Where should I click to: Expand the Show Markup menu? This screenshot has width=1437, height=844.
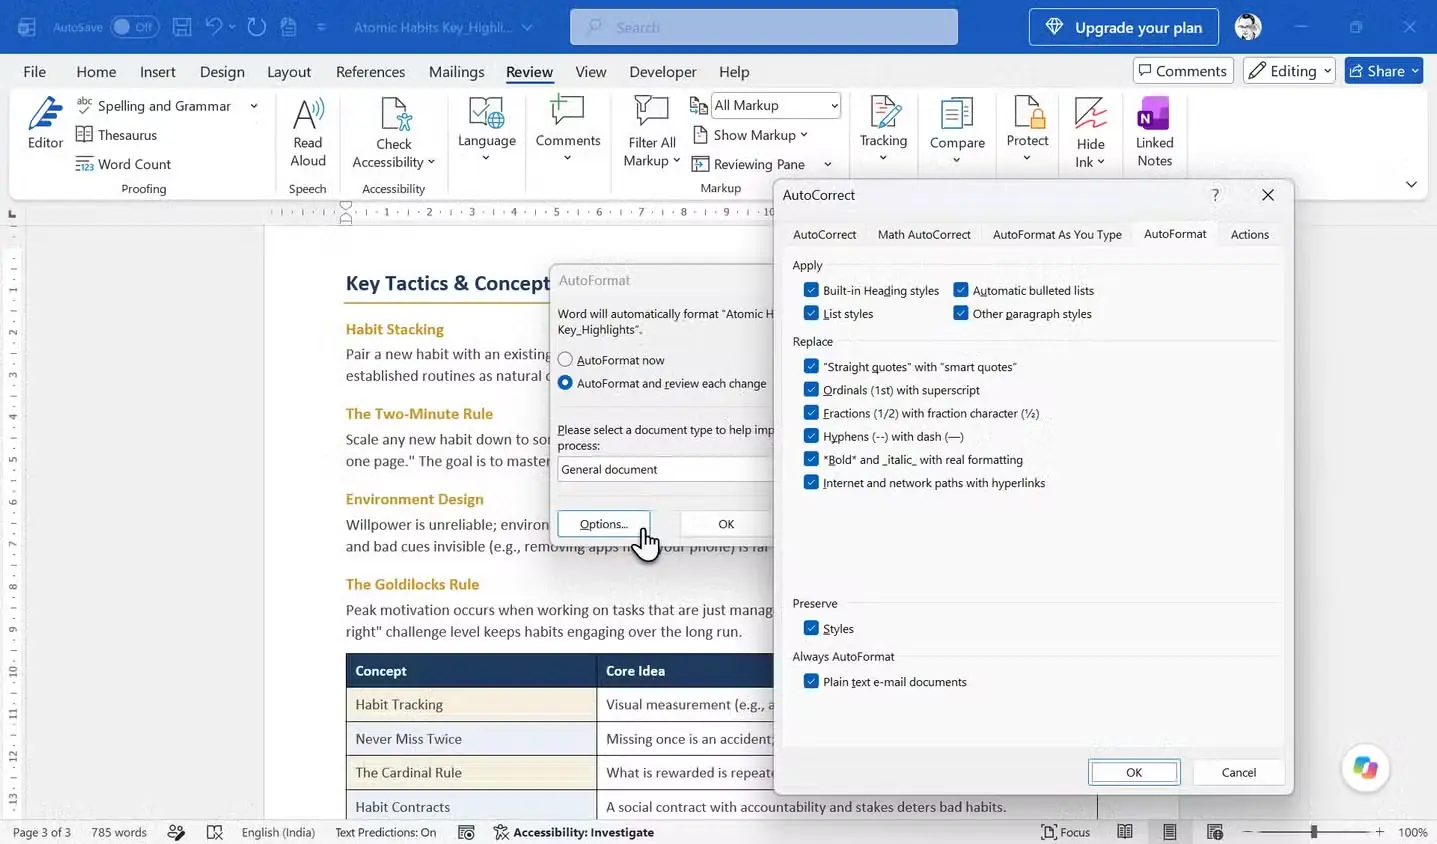[x=750, y=135]
